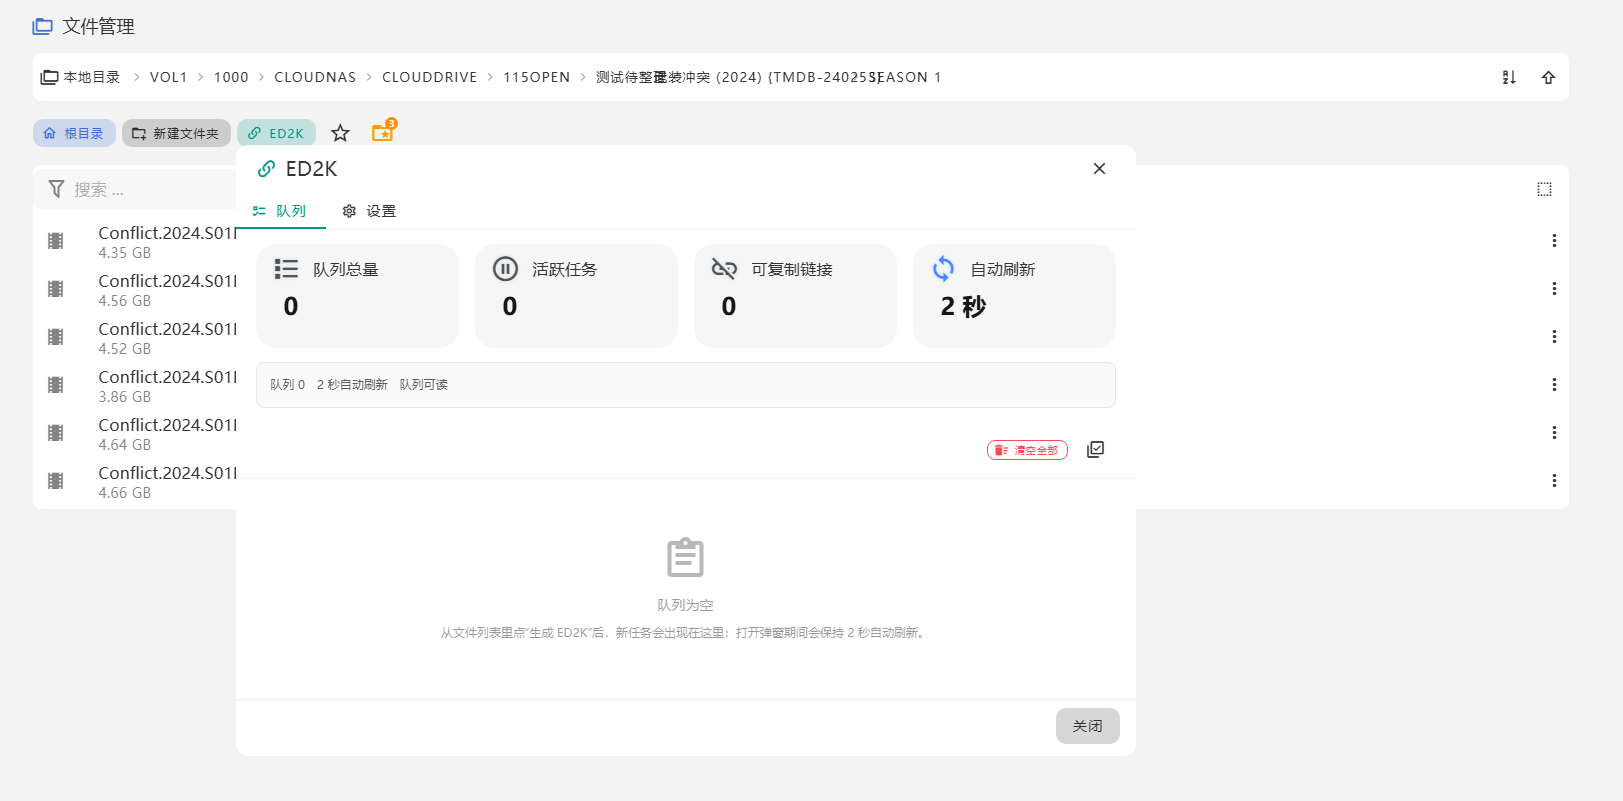This screenshot has width=1623, height=801.
Task: Open the more menu for the 4.64 GB file
Action: (x=1554, y=433)
